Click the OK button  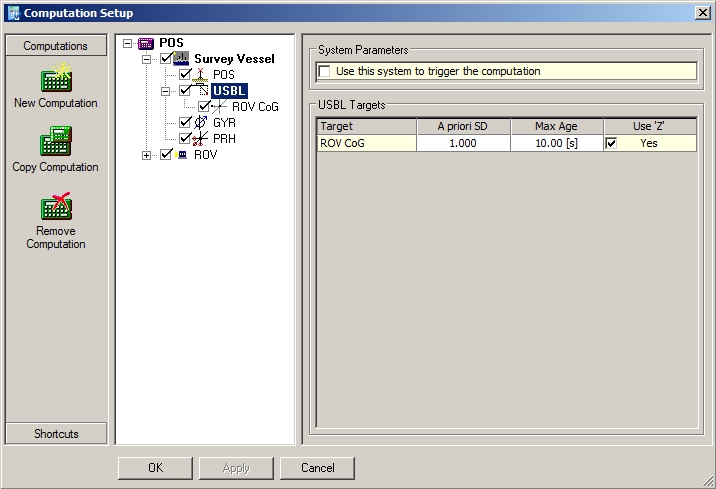pyautogui.click(x=155, y=468)
